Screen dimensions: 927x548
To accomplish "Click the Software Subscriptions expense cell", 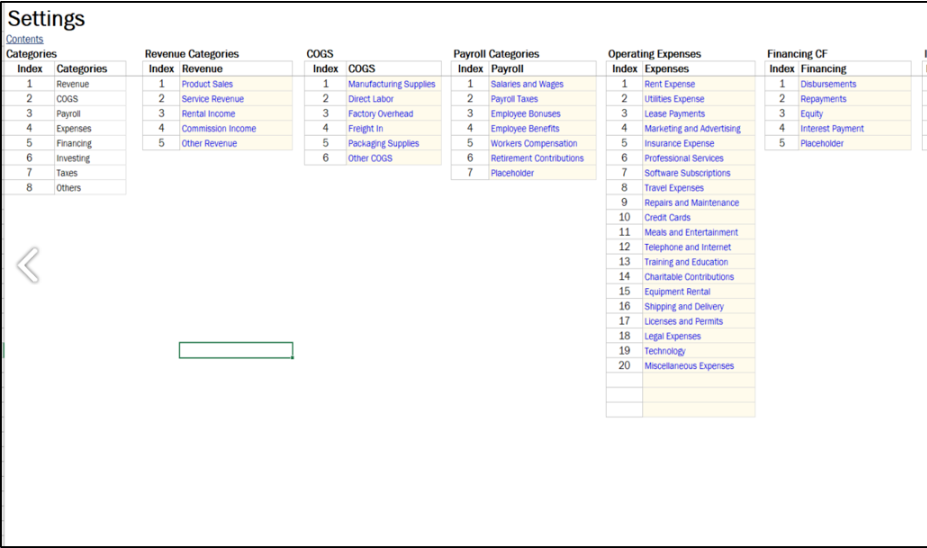I will 687,173.
